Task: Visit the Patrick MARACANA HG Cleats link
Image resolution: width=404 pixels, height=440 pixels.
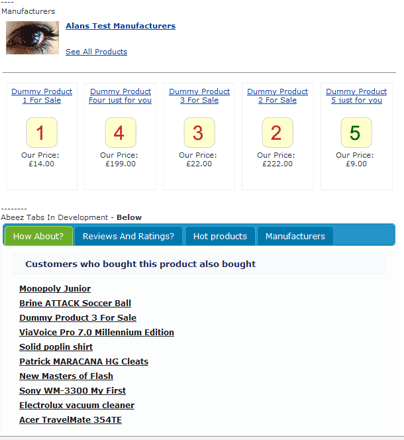Action: click(84, 362)
